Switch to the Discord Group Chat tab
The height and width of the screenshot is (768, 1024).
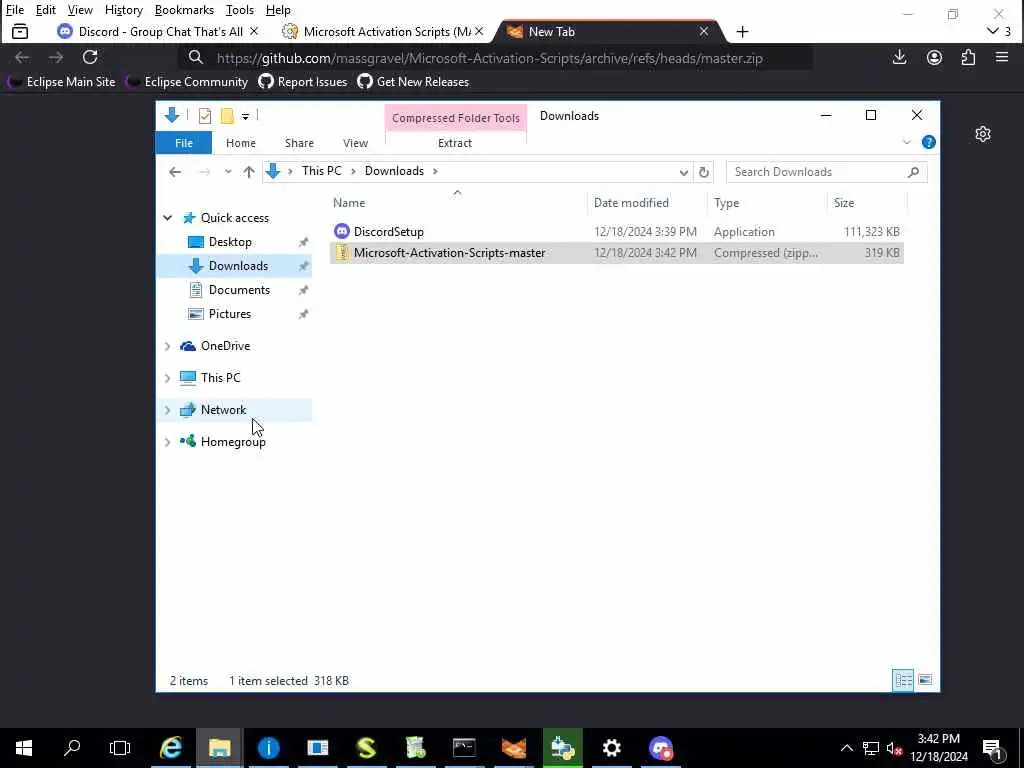157,31
